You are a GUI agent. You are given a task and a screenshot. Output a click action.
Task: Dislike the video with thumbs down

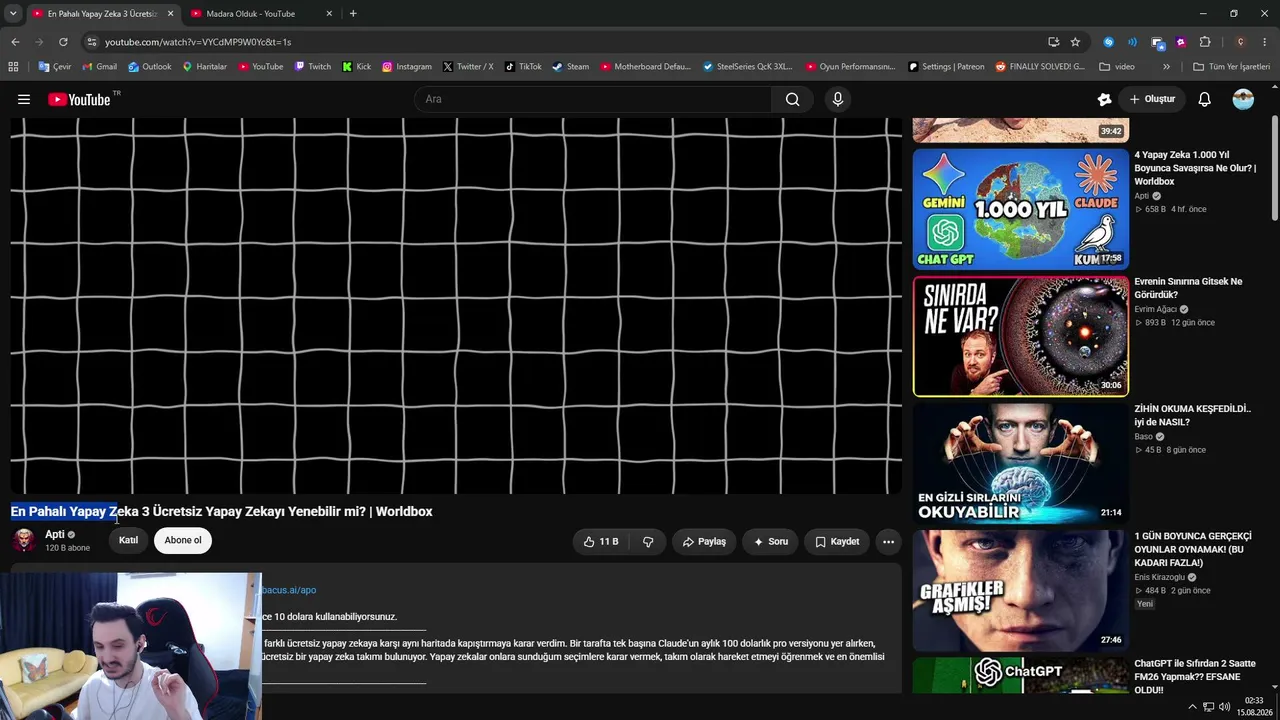648,541
